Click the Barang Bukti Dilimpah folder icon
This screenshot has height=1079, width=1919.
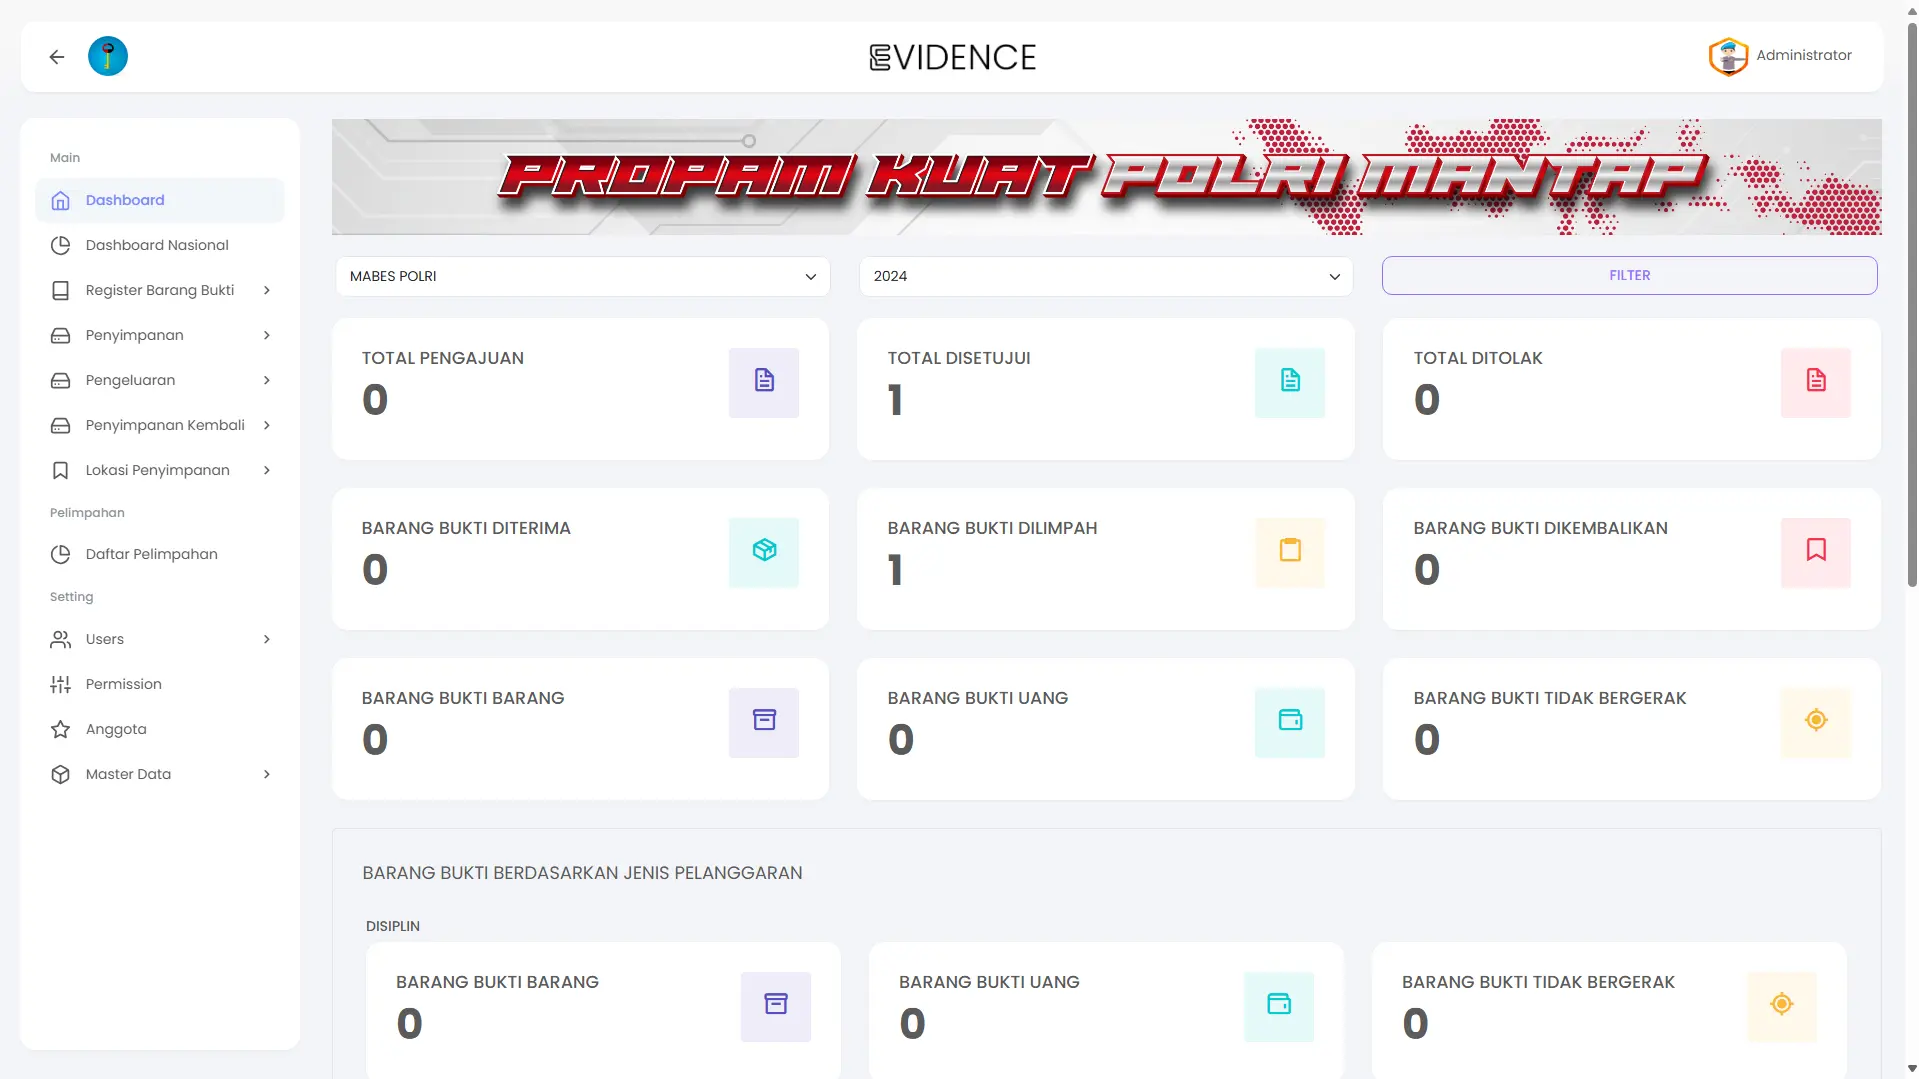[x=1289, y=551]
